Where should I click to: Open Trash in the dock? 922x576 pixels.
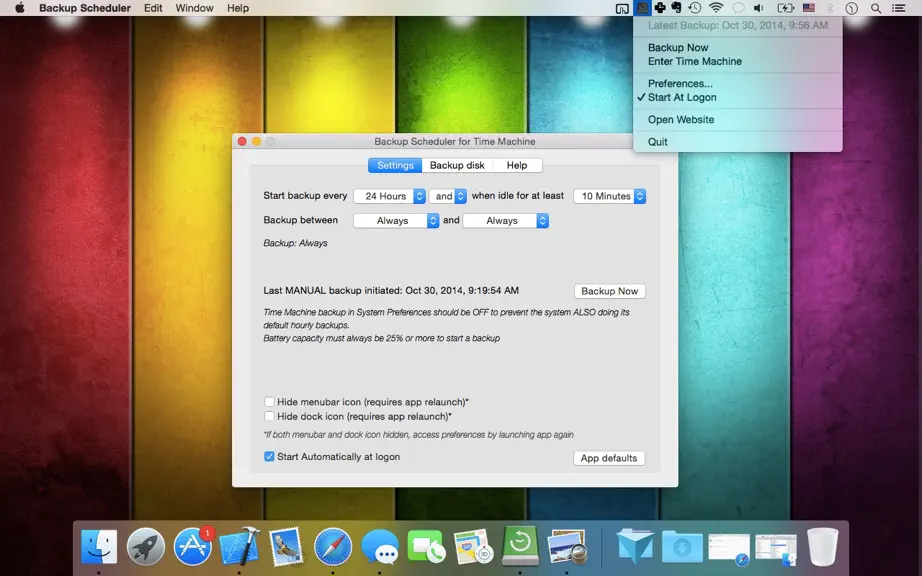(822, 547)
